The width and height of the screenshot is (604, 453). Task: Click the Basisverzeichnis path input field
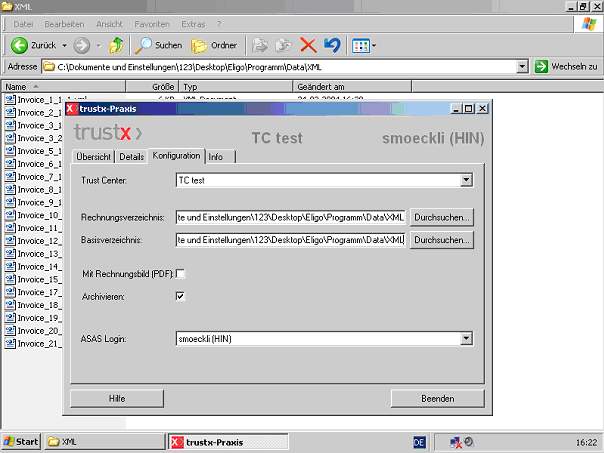click(x=289, y=240)
